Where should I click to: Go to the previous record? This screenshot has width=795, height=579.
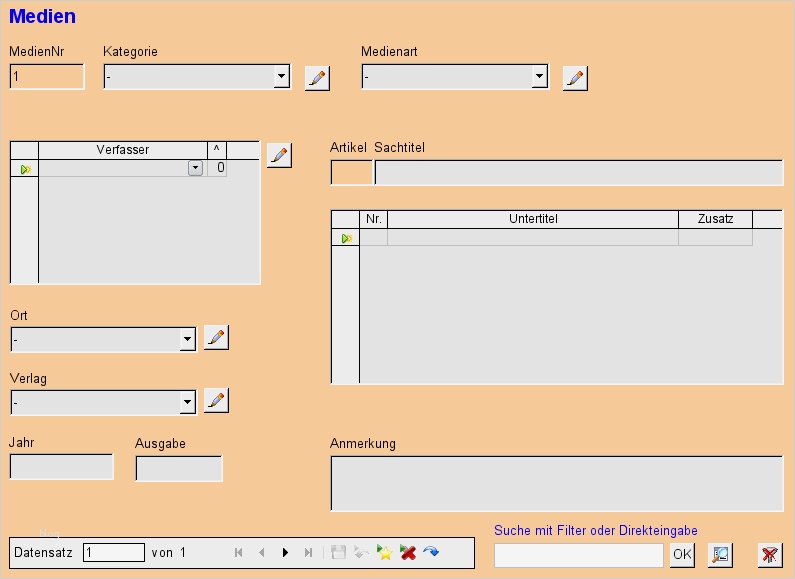[262, 553]
